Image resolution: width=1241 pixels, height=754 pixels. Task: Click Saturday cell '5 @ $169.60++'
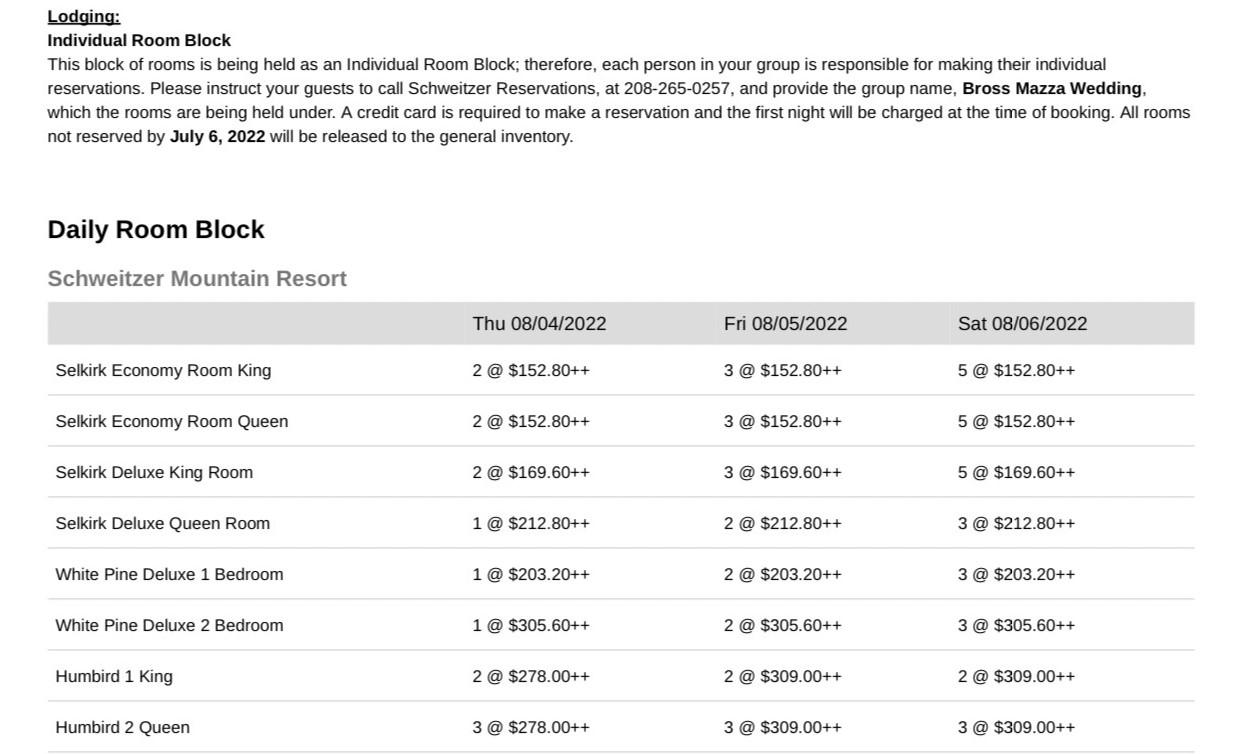(x=1016, y=473)
